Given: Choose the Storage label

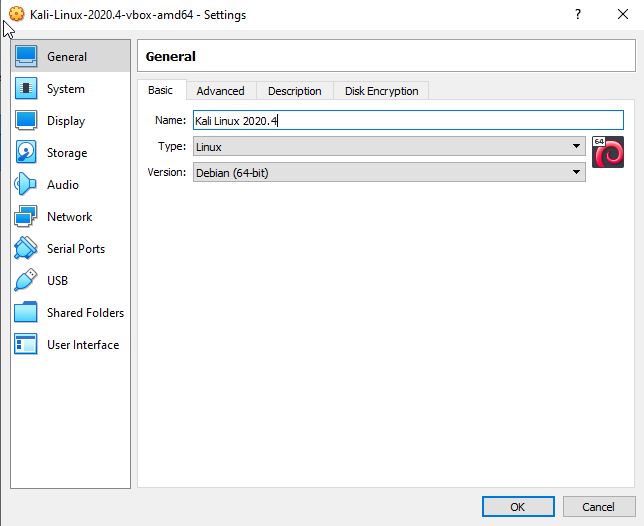Looking at the screenshot, I should tap(67, 153).
